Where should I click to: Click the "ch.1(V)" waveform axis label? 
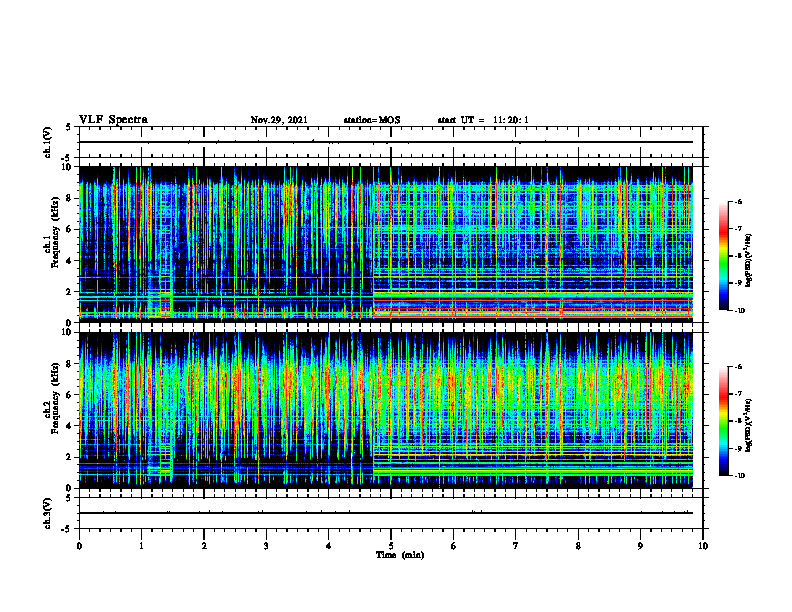click(48, 142)
